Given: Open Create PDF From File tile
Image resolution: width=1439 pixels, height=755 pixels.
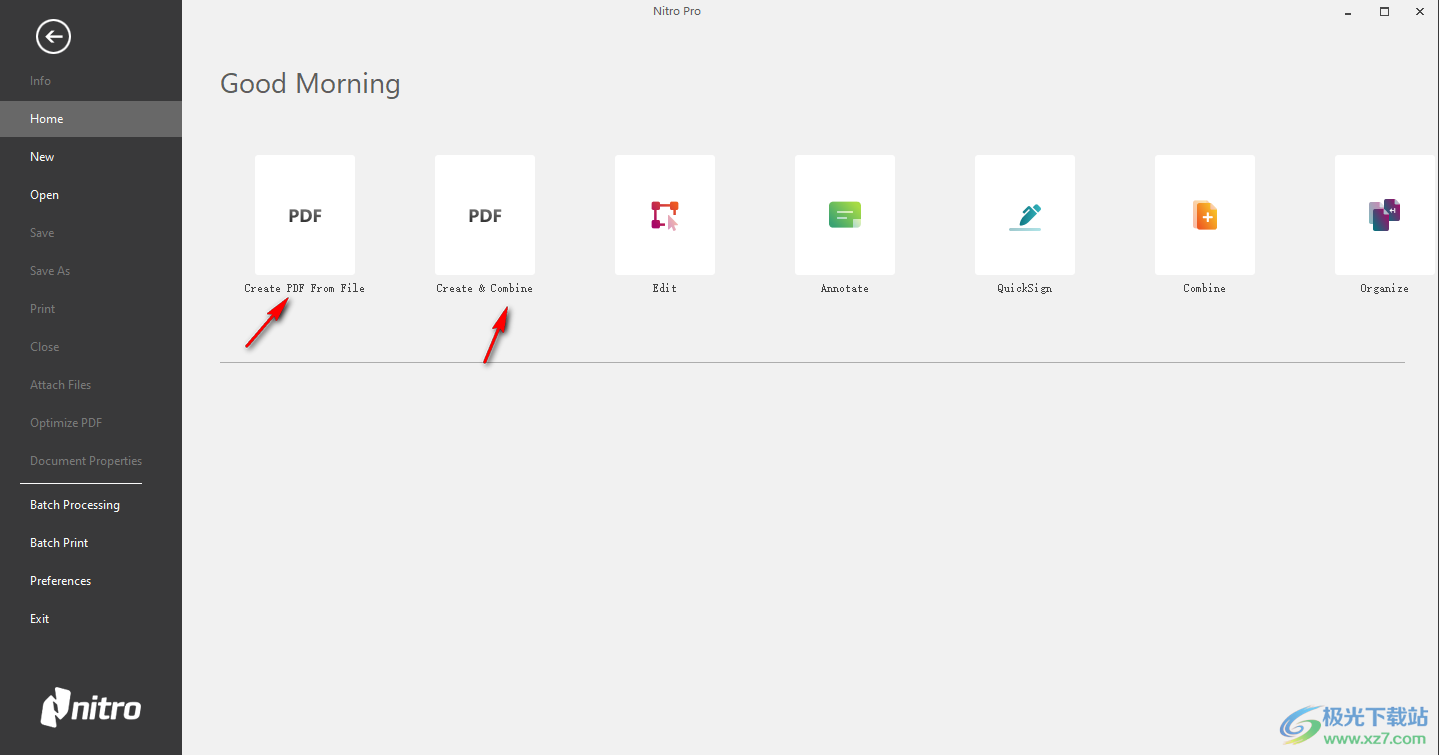Looking at the screenshot, I should [x=305, y=215].
